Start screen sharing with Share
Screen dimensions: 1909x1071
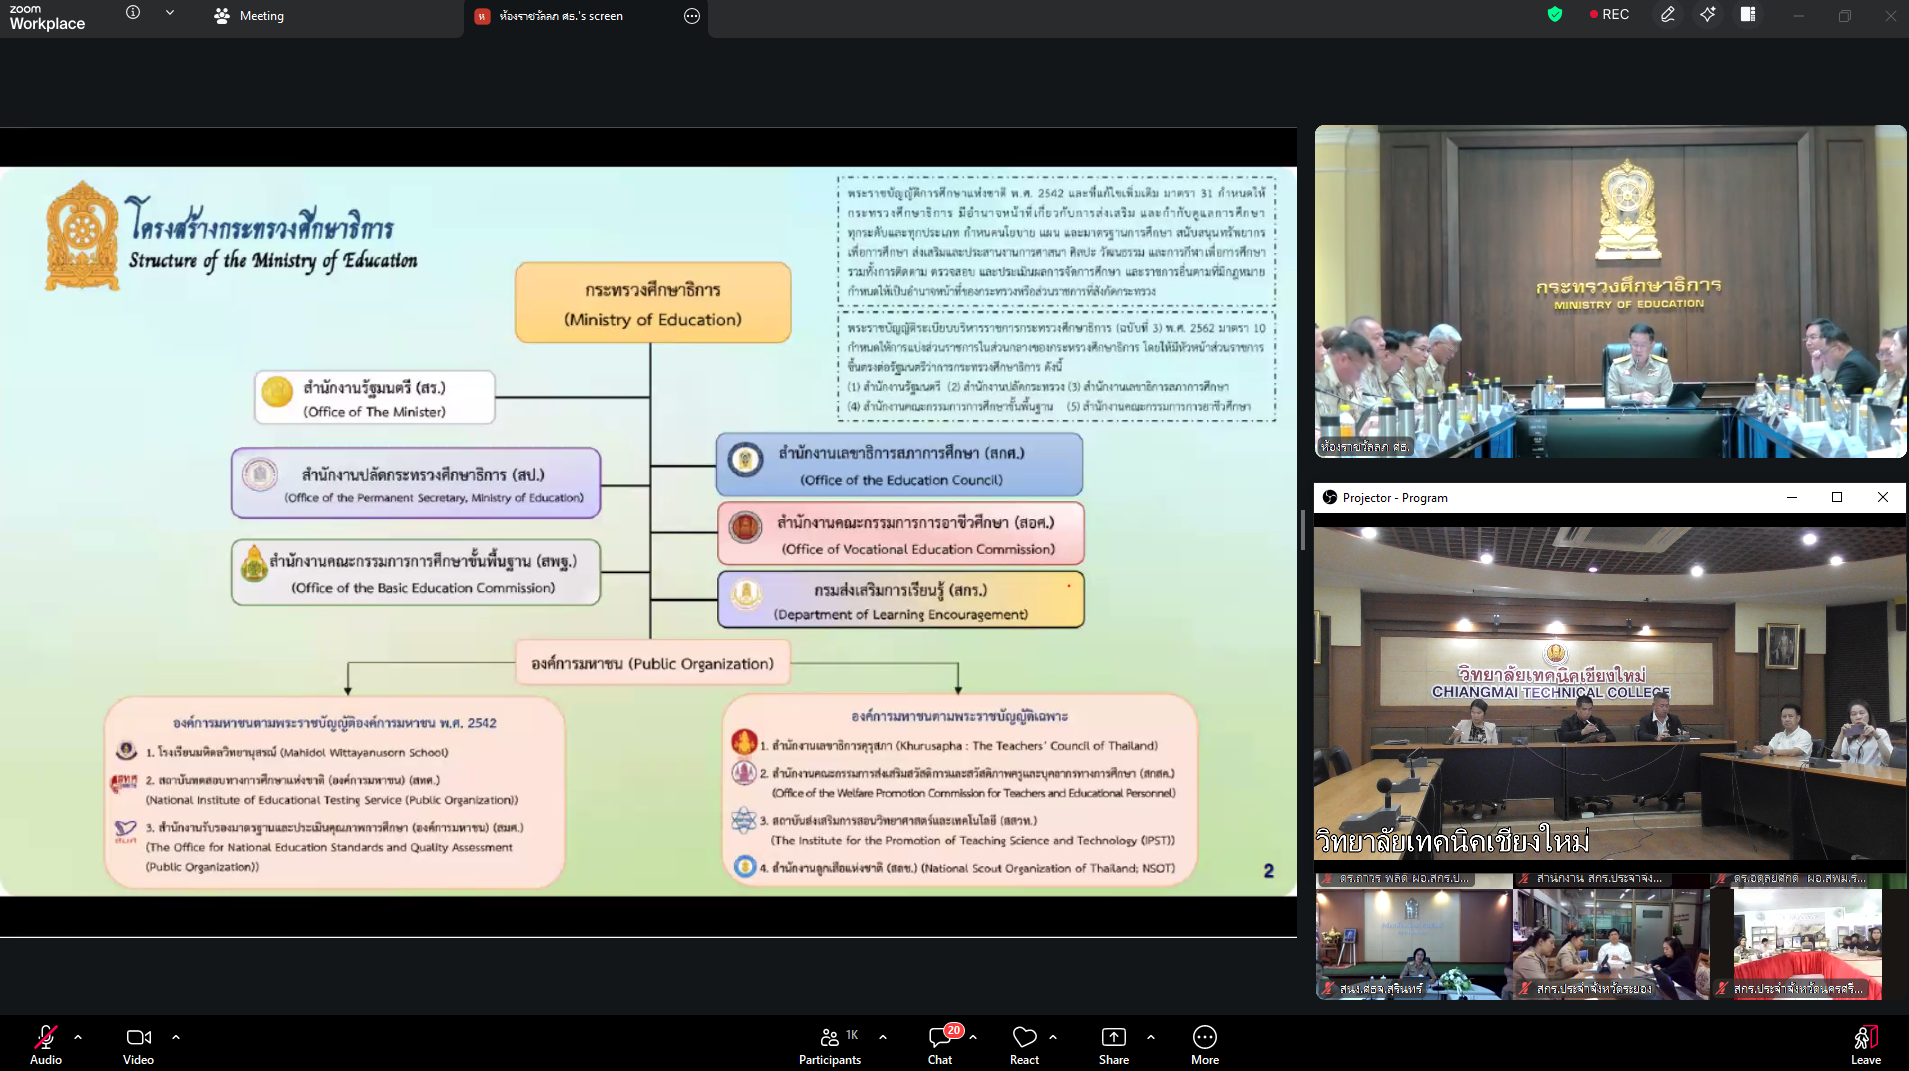pyautogui.click(x=1113, y=1043)
